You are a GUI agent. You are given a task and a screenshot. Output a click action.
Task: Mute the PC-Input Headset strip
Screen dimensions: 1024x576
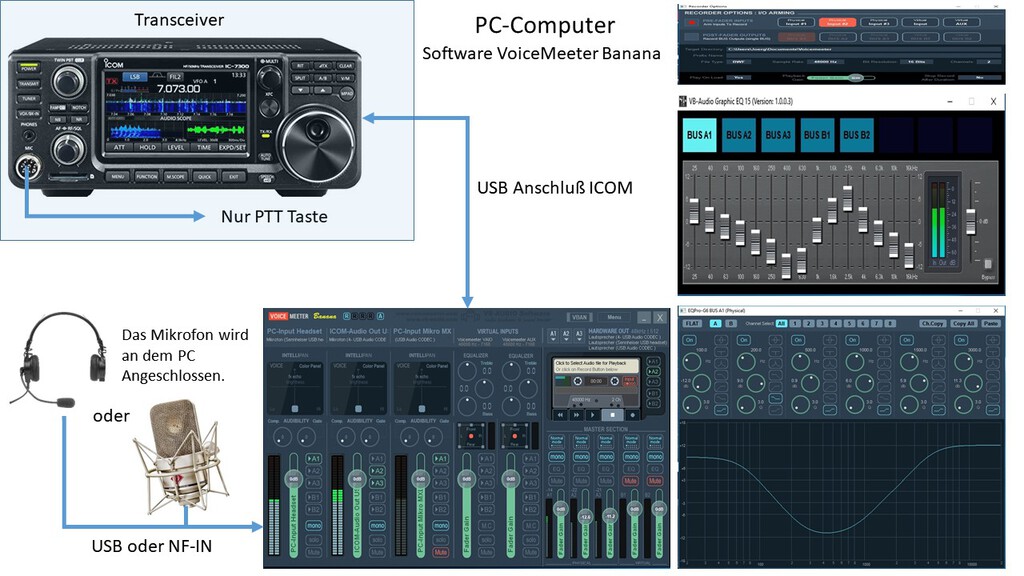coord(314,552)
